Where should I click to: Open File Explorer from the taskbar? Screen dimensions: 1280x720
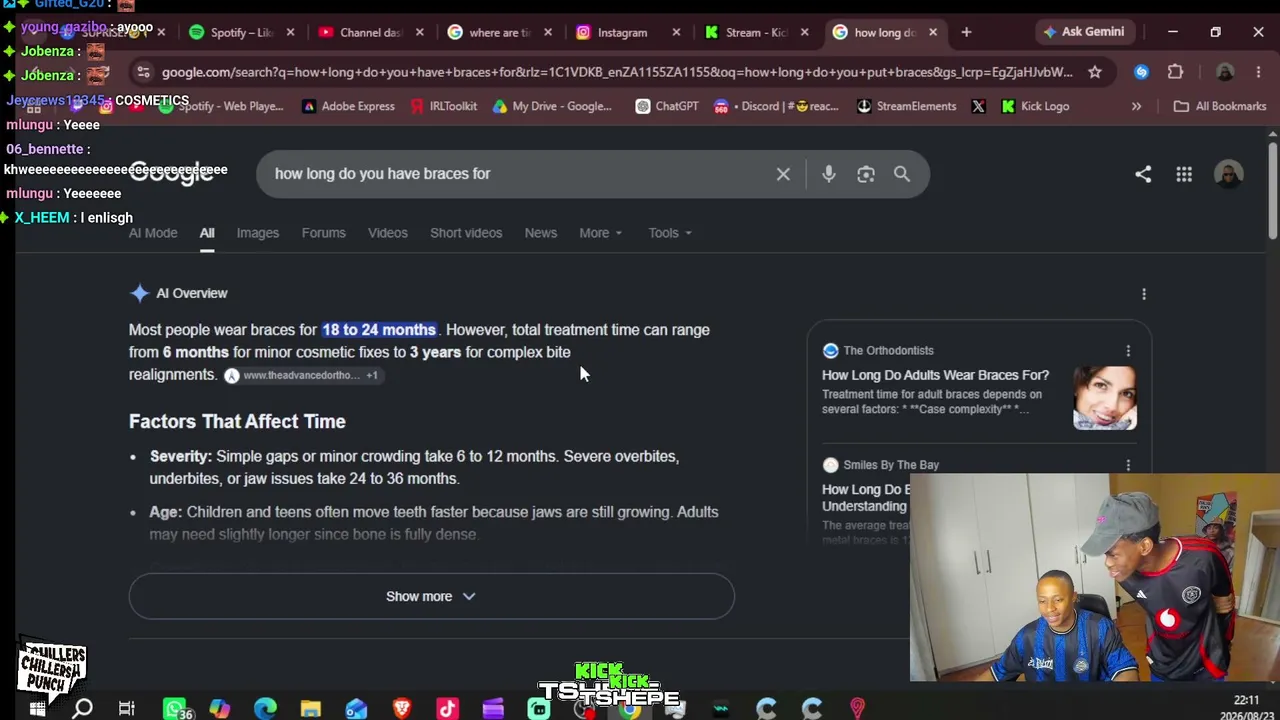(310, 709)
